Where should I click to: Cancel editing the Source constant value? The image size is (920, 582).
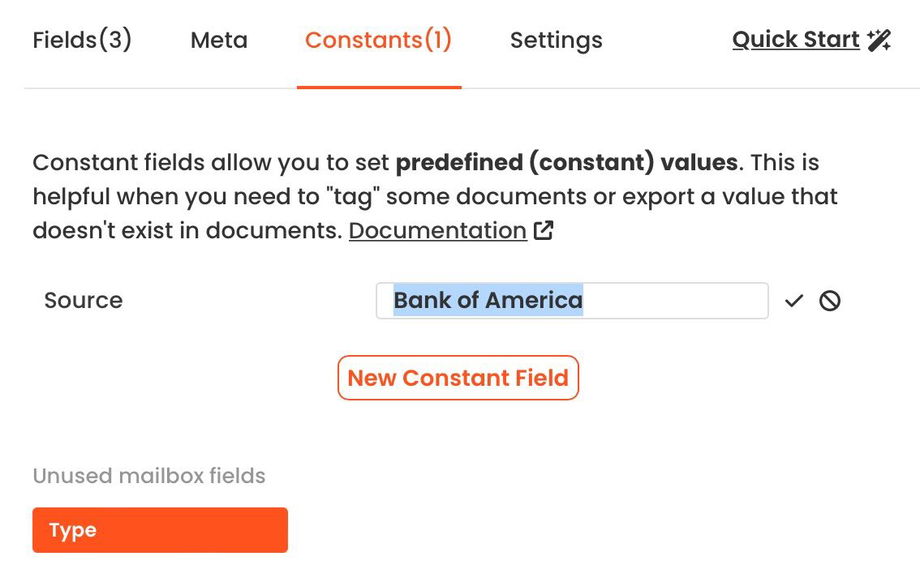point(829,301)
